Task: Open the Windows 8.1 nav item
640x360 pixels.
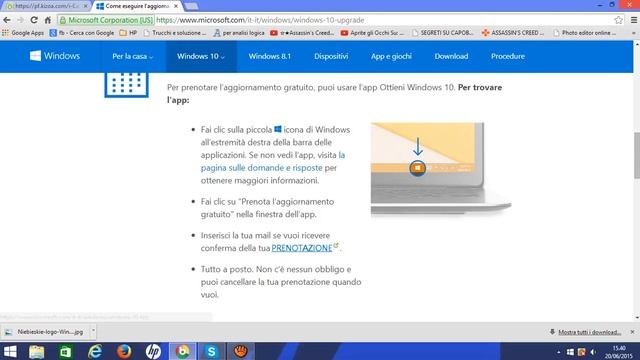Action: click(x=270, y=56)
